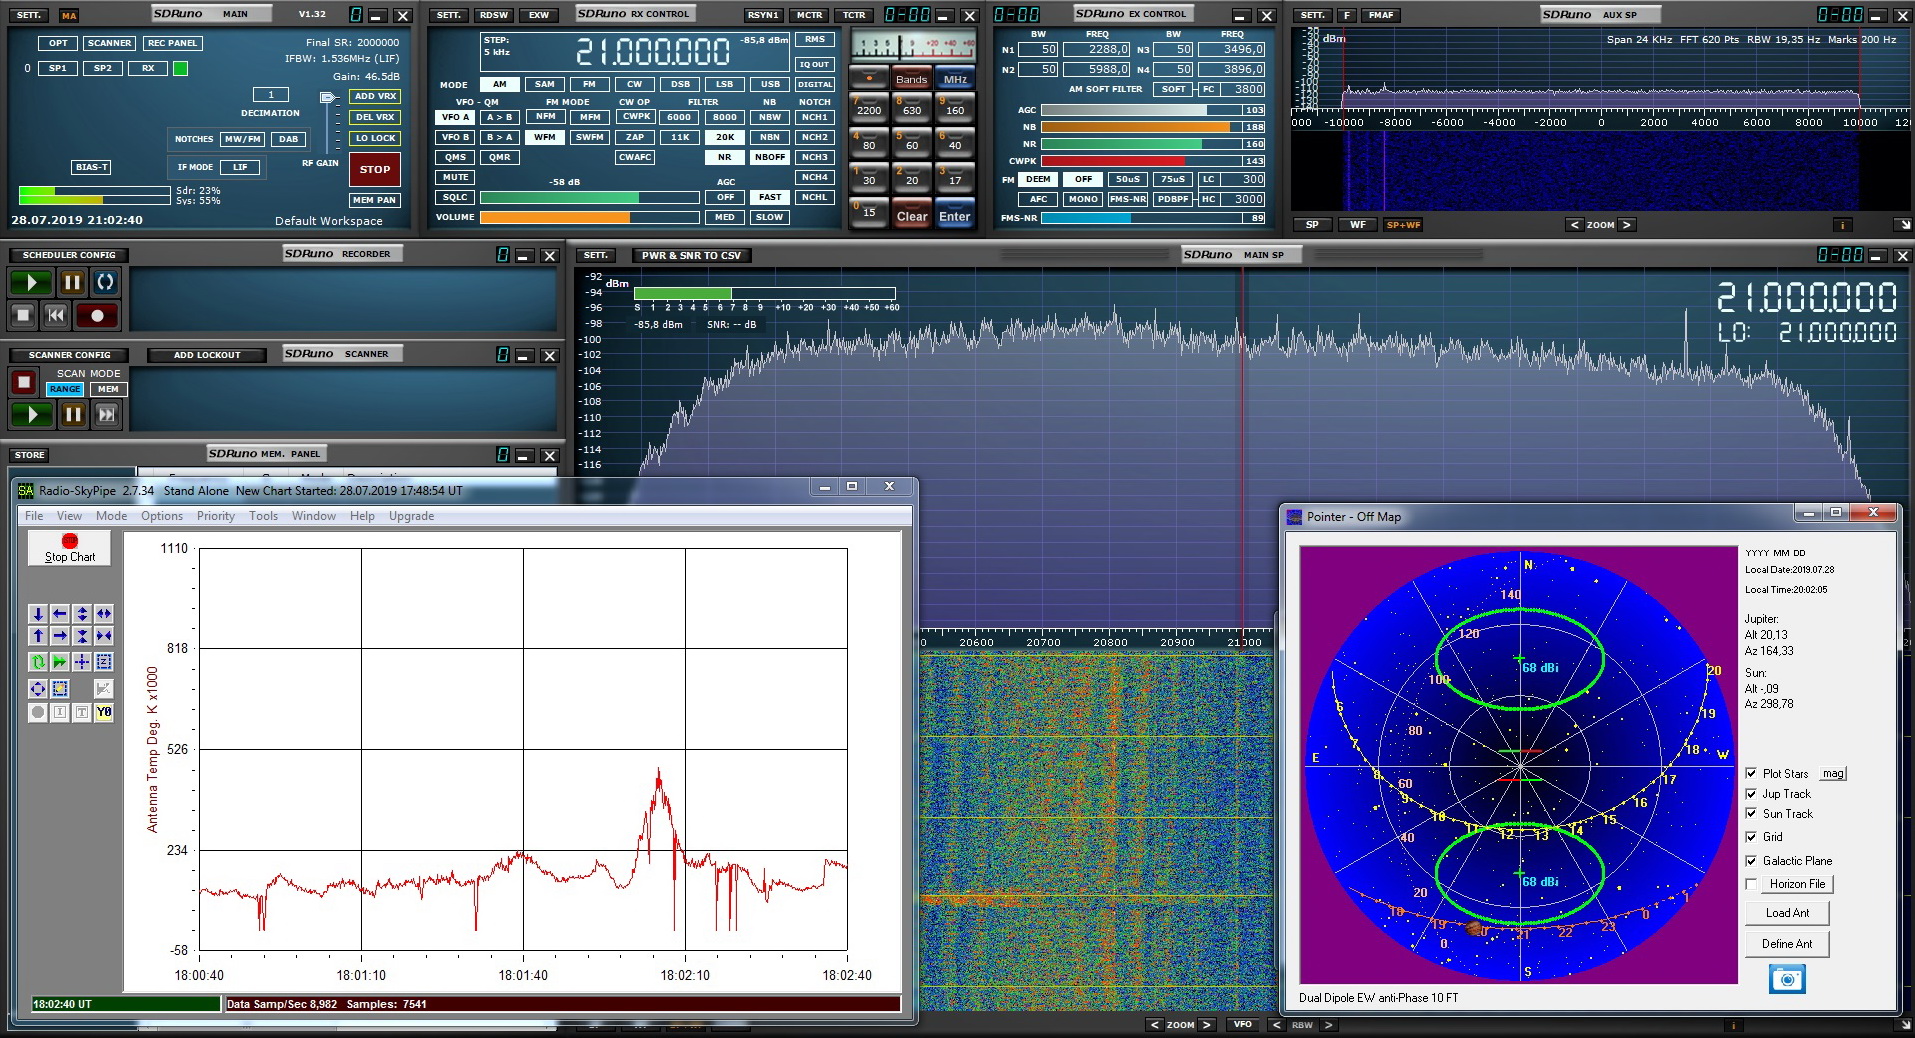Image resolution: width=1915 pixels, height=1038 pixels.
Task: Toggle loop playback in the Recorder panel
Action: pyautogui.click(x=106, y=283)
